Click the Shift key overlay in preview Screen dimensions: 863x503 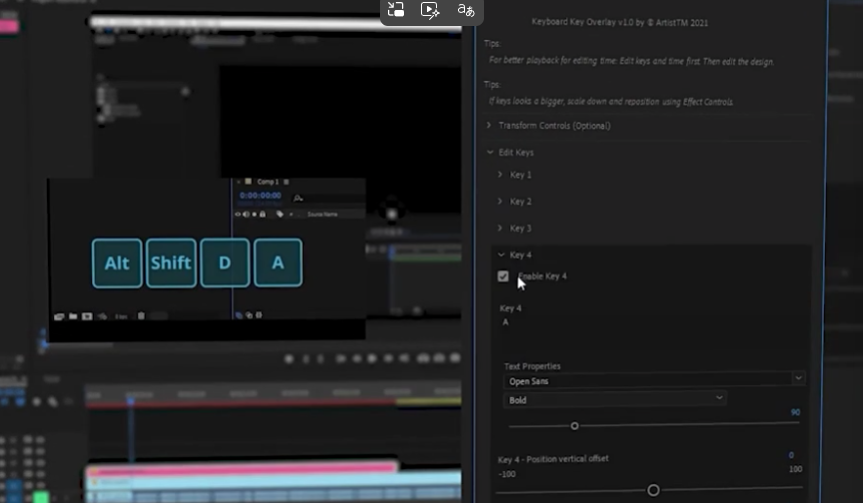pyautogui.click(x=171, y=263)
